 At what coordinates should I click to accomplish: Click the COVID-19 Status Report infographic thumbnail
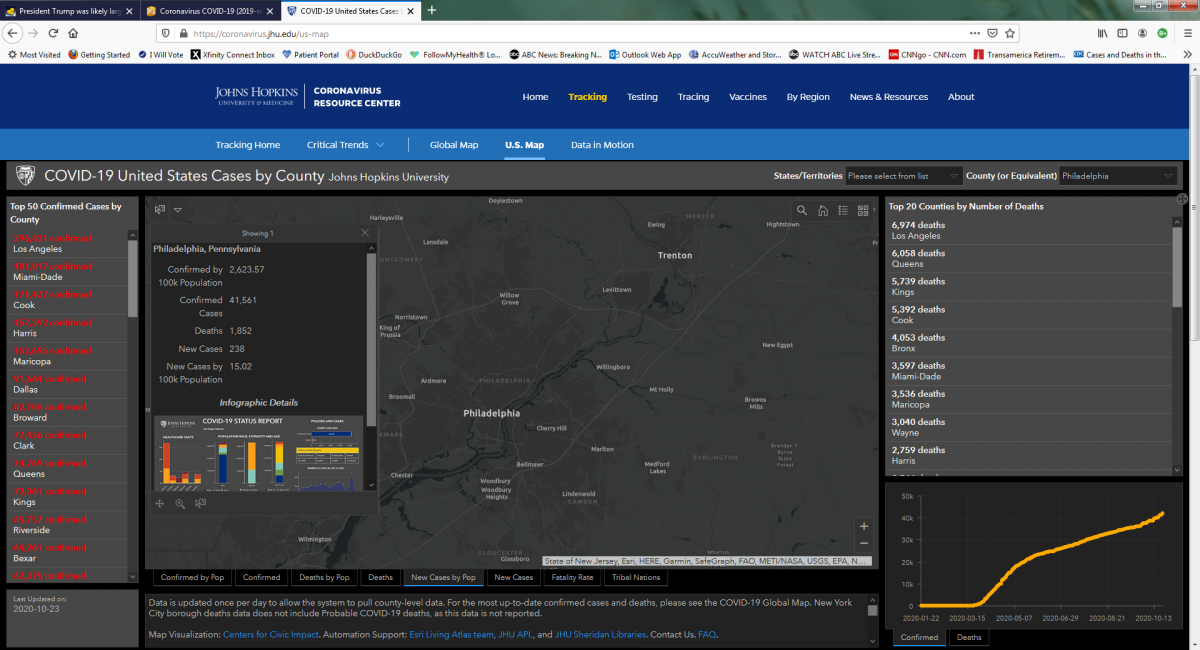coord(258,454)
